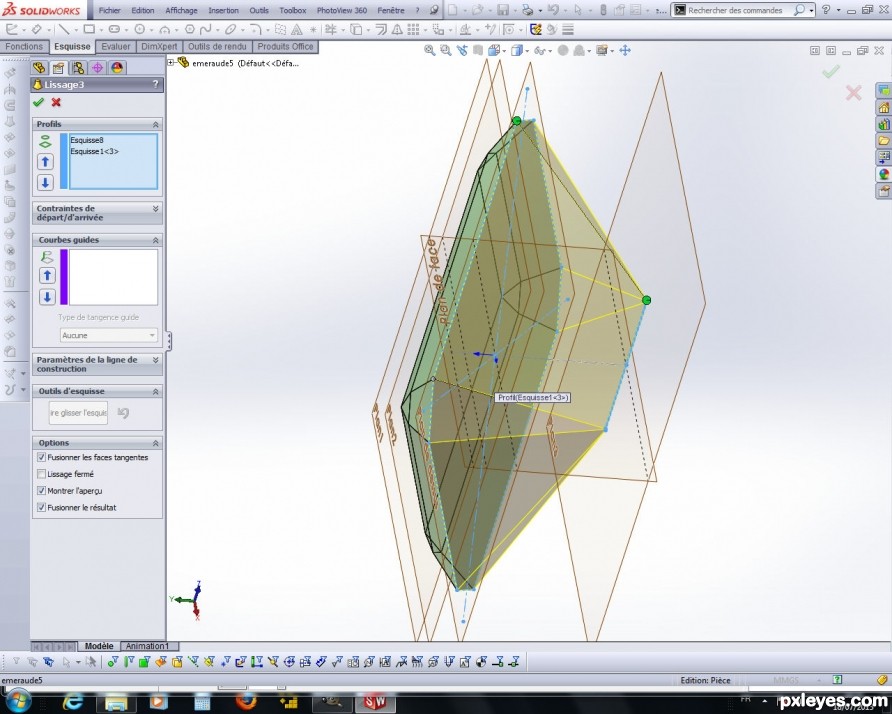The width and height of the screenshot is (892, 714).
Task: Switch to Animation1 bottom tab
Action: (x=147, y=646)
